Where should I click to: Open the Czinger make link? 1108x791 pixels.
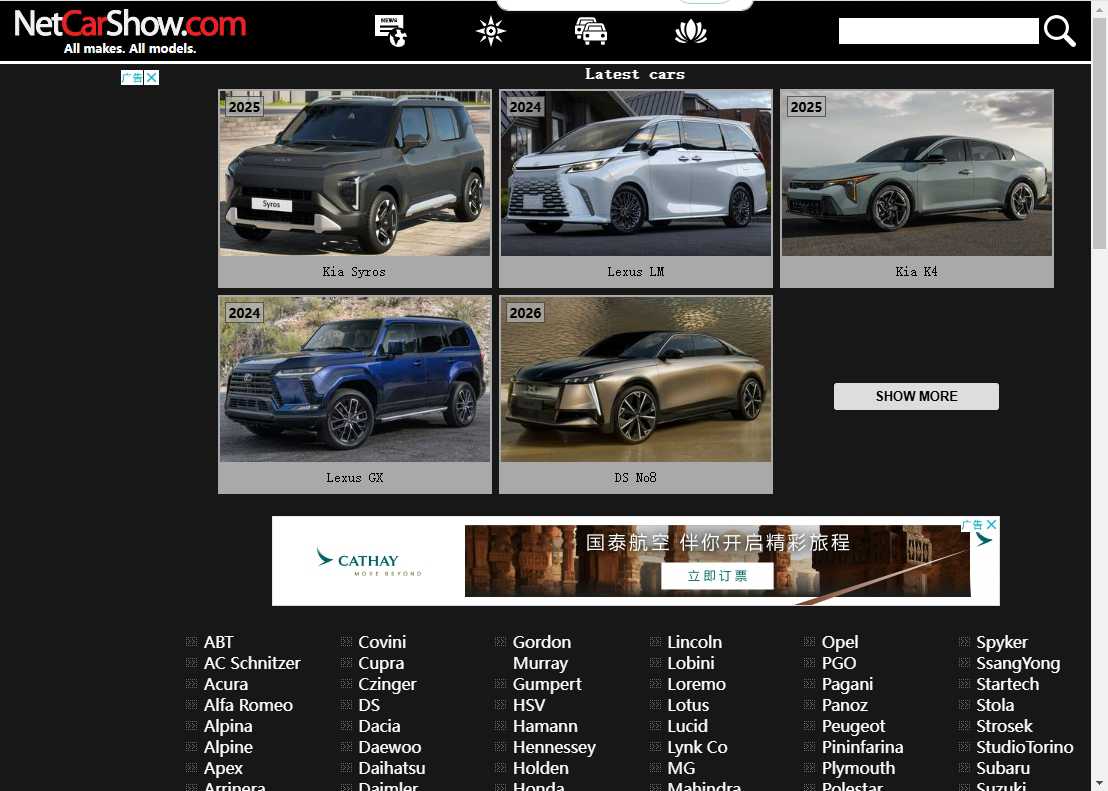[387, 684]
